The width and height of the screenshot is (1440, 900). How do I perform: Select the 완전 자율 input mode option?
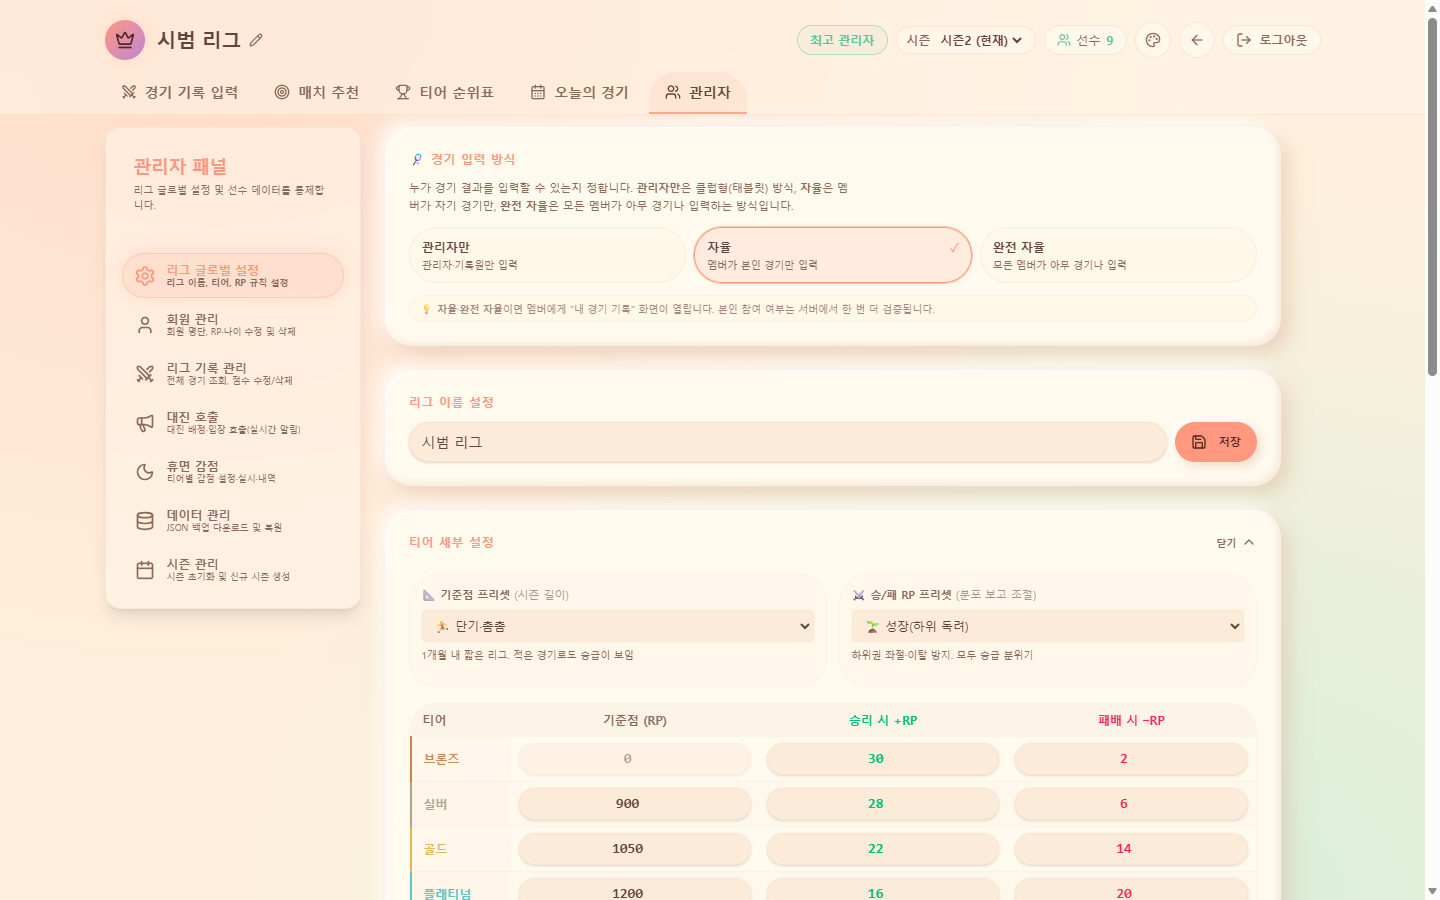[1118, 255]
